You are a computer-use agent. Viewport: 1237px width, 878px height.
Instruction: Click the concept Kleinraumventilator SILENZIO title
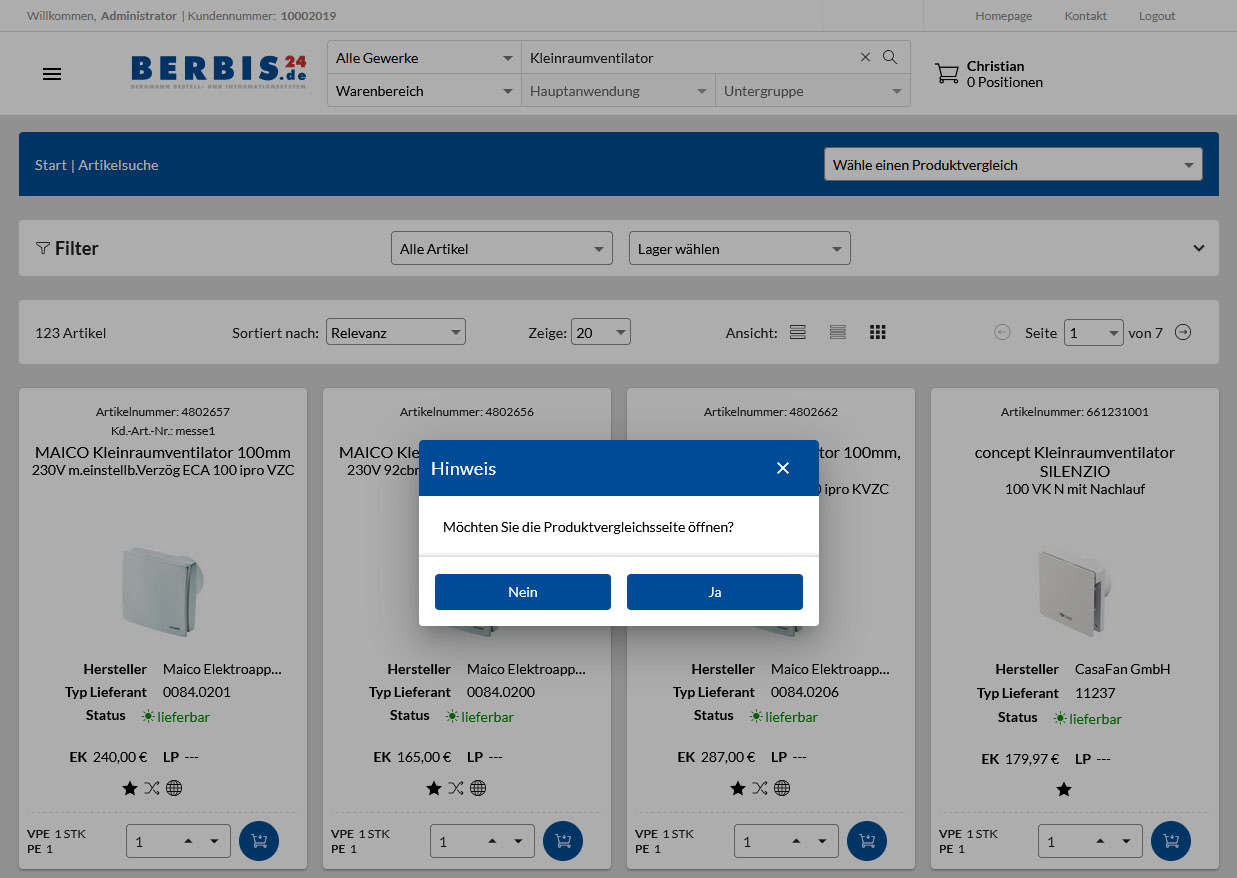(x=1075, y=461)
